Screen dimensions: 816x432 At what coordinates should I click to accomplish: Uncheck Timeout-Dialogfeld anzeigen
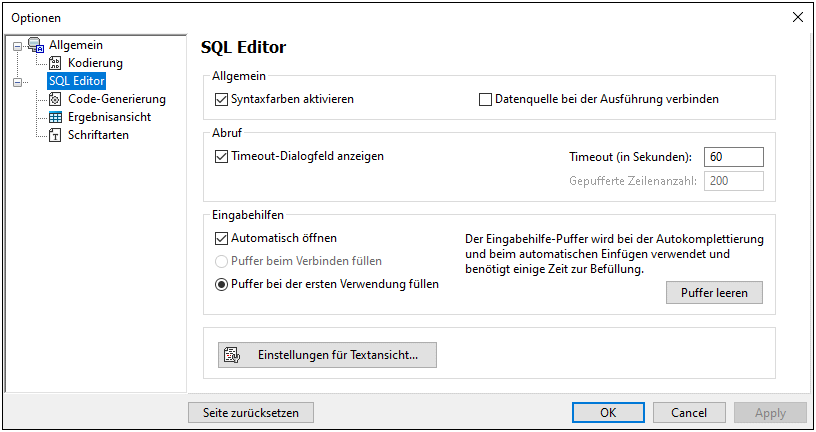click(x=222, y=156)
